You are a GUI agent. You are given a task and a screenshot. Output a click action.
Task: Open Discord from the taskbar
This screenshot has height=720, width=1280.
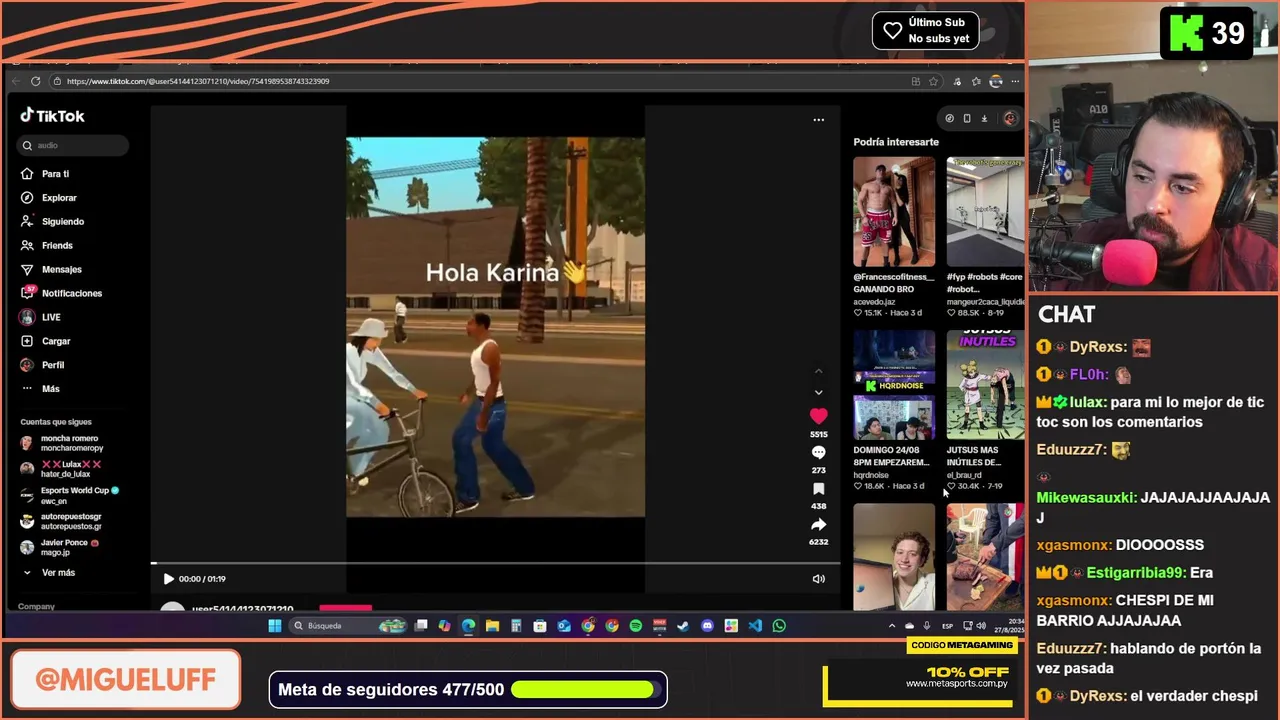tap(706, 626)
